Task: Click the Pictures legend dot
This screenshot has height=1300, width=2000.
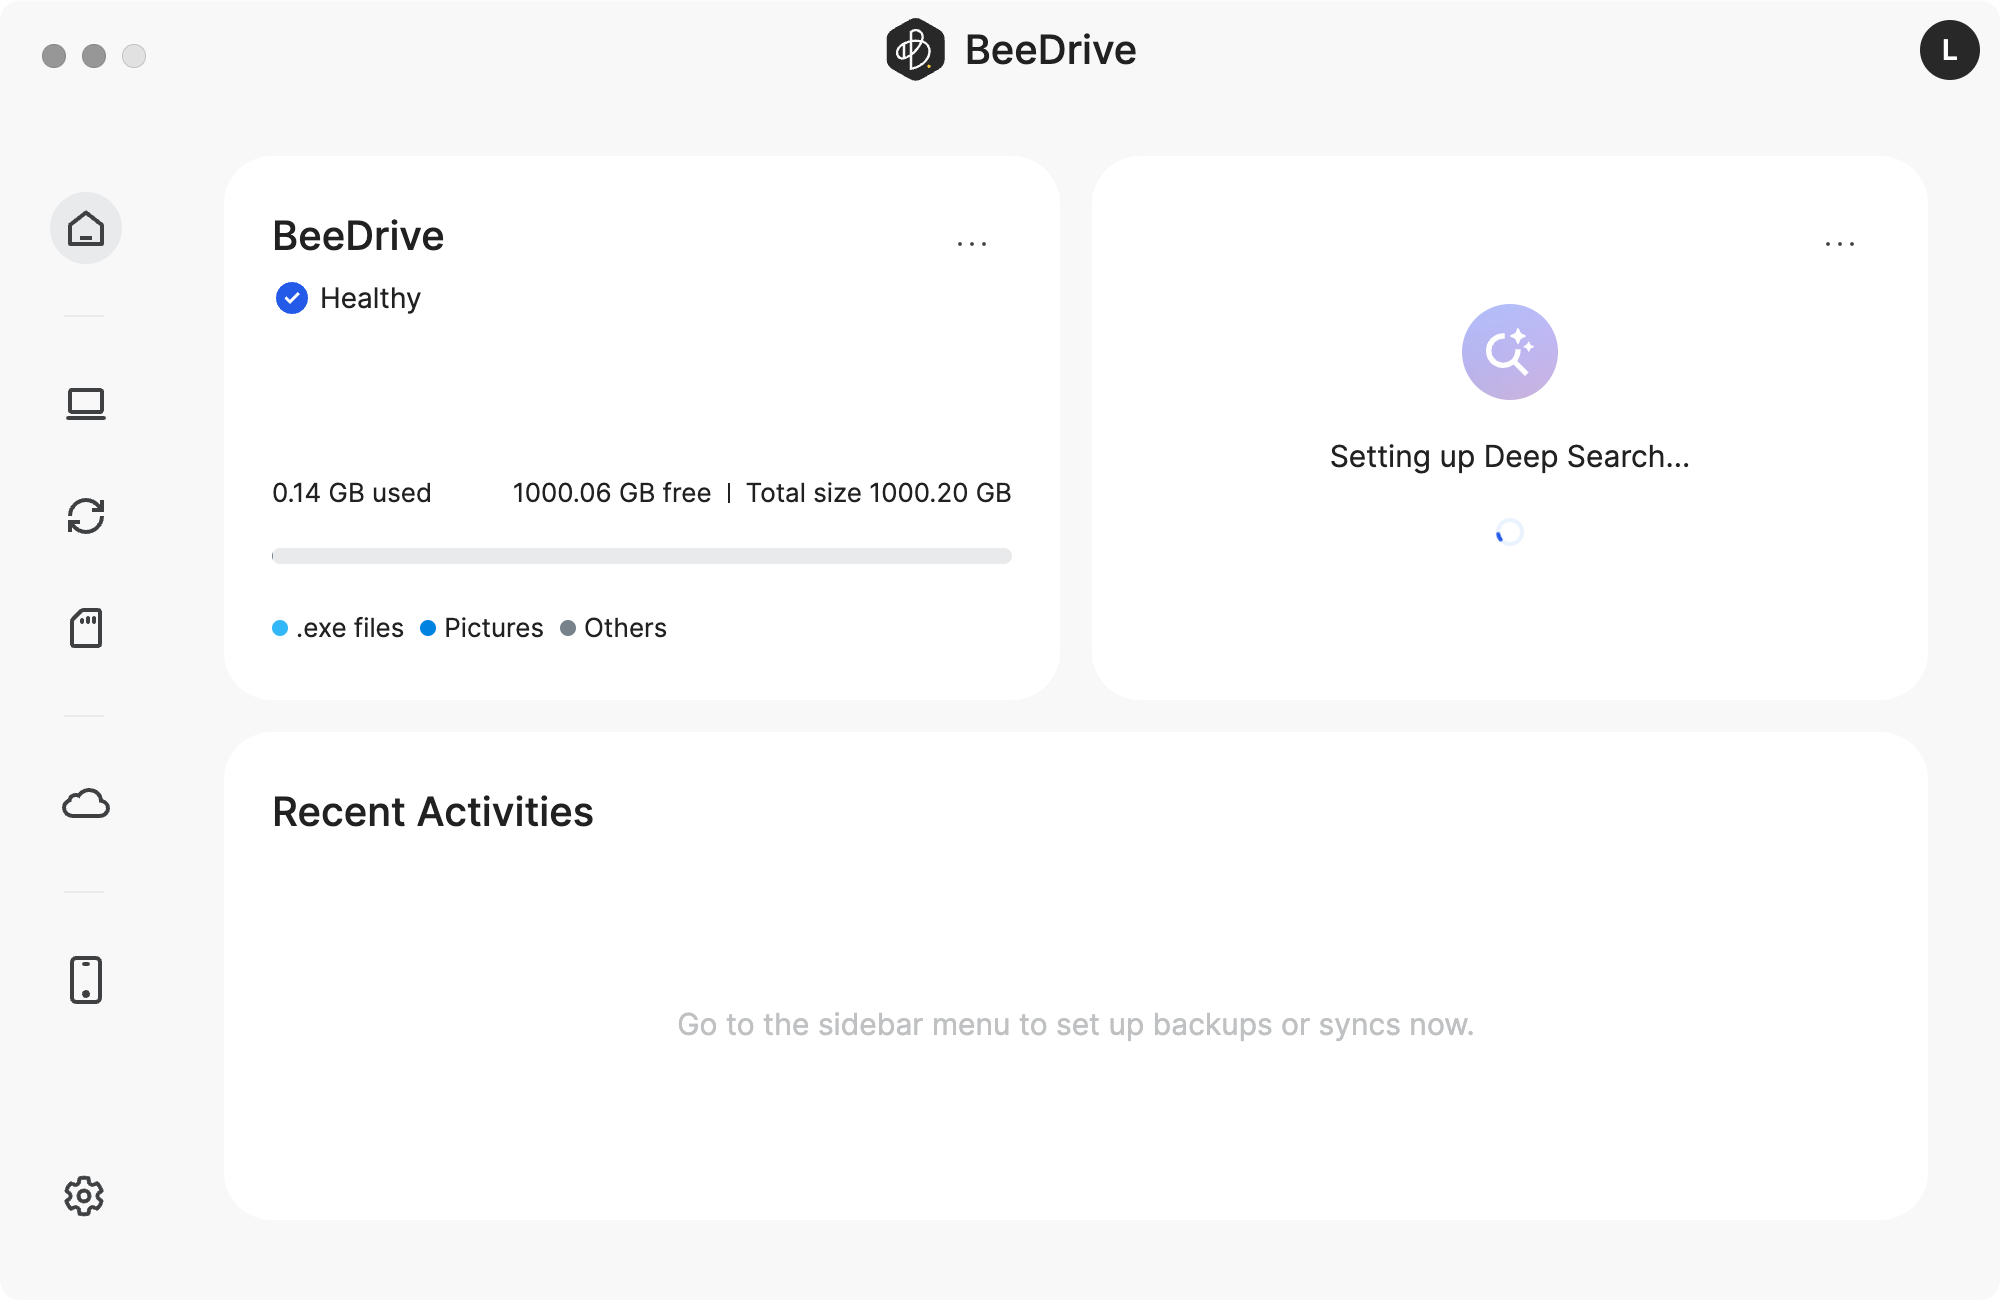Action: click(428, 628)
